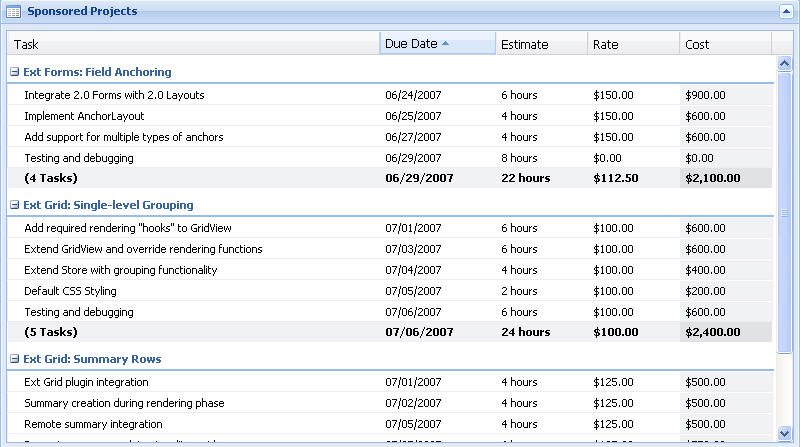Select the 'Implement AnchorLayout' task

tap(84, 116)
